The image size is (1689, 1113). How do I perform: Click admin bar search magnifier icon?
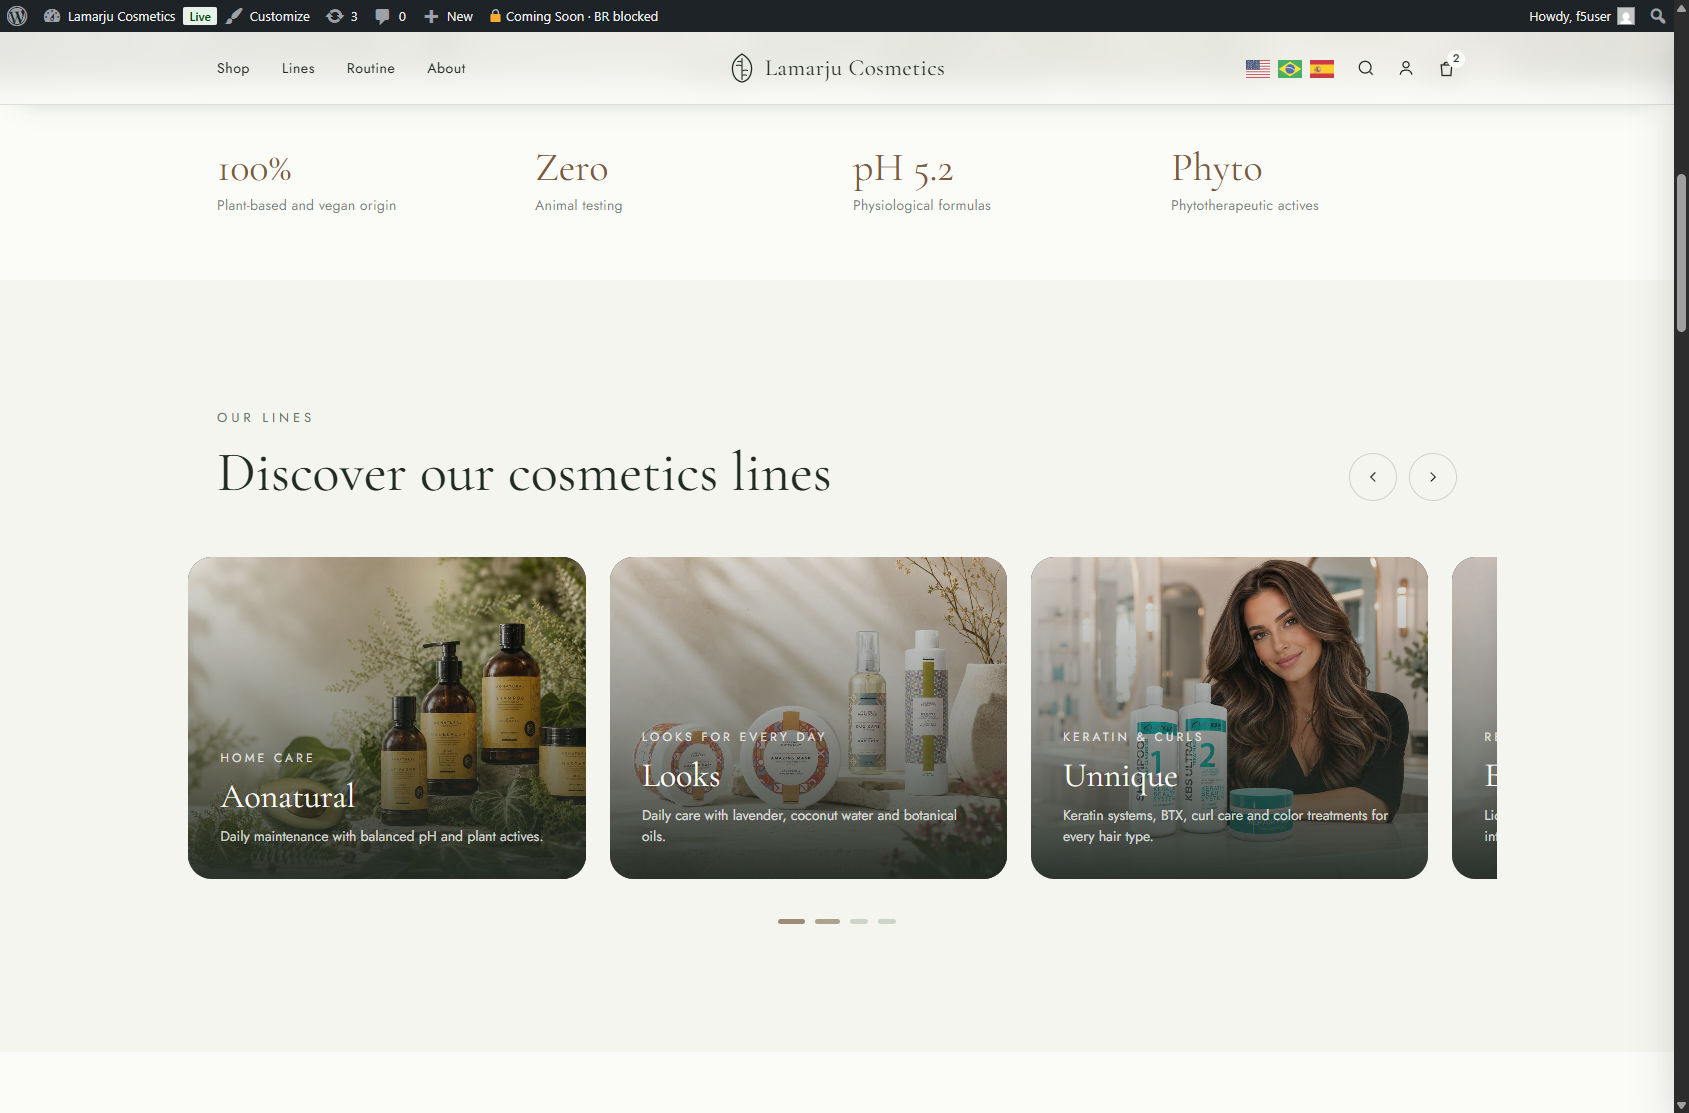coord(1658,16)
